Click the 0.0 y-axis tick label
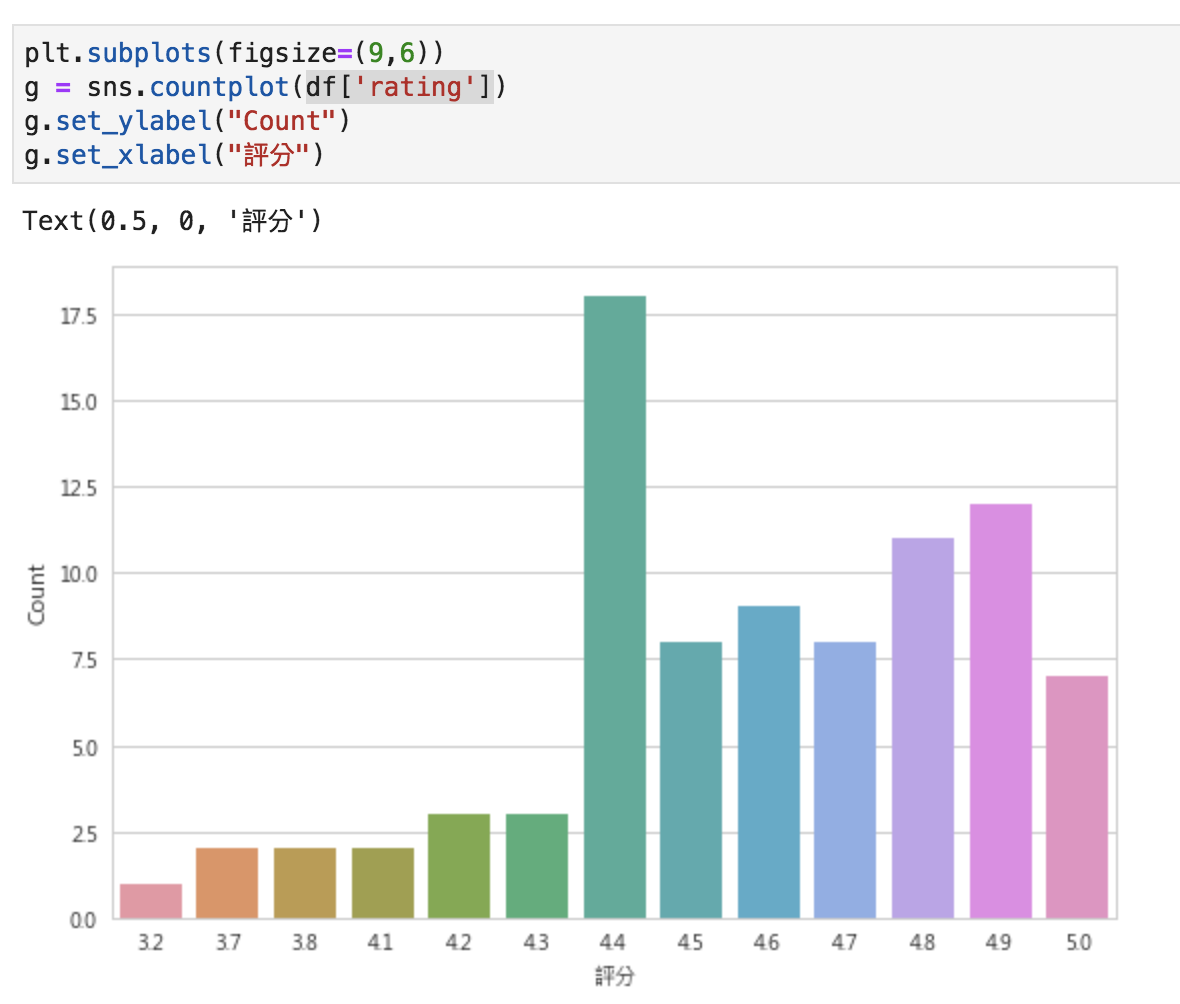Image resolution: width=1180 pixels, height=1004 pixels. coord(83,920)
